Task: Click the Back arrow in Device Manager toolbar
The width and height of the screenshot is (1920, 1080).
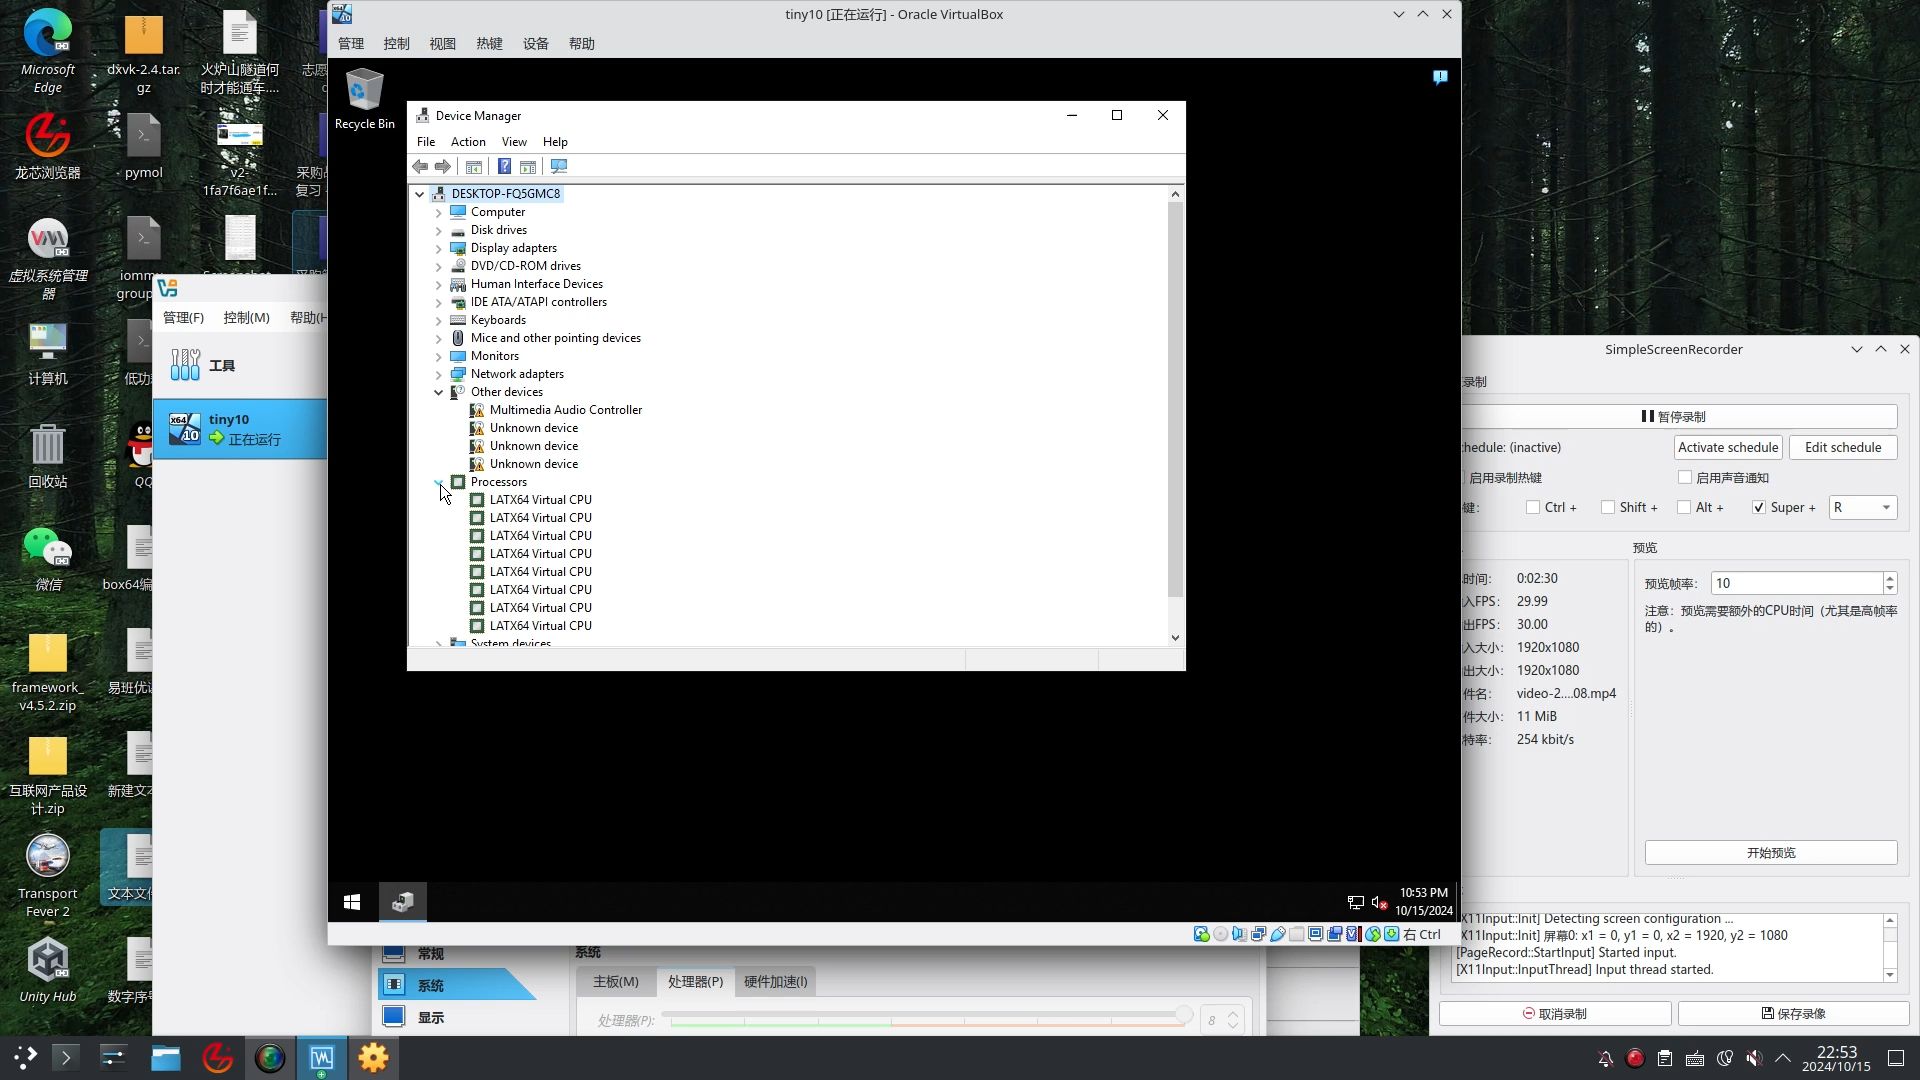Action: [x=420, y=167]
